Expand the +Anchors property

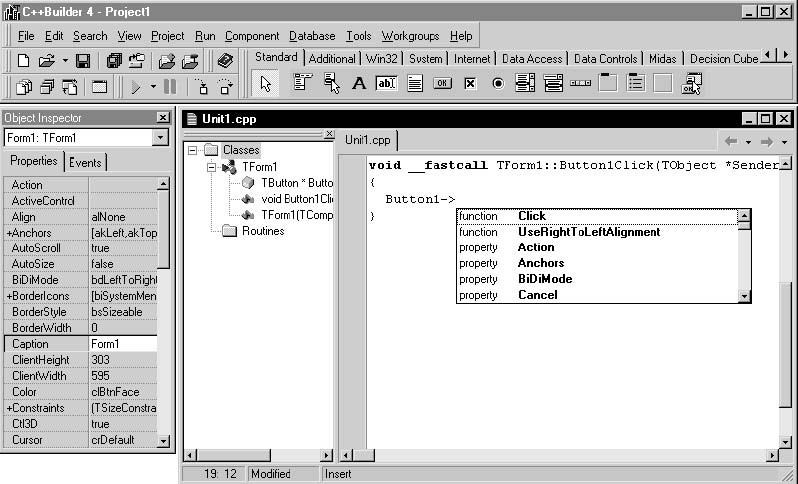pyautogui.click(x=9, y=233)
